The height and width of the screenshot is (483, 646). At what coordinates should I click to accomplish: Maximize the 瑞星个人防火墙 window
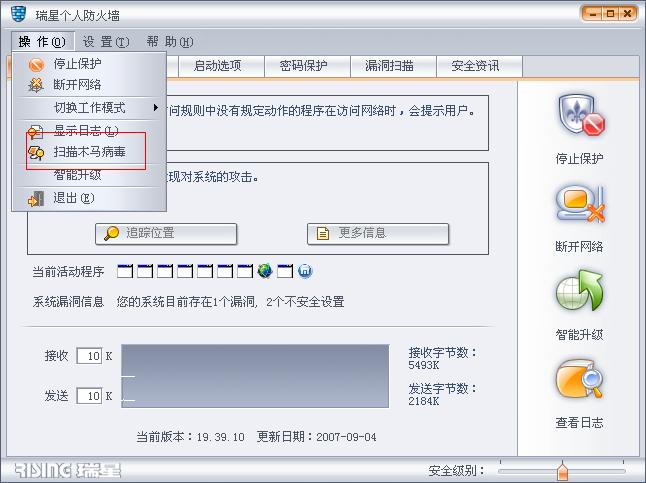(x=610, y=14)
